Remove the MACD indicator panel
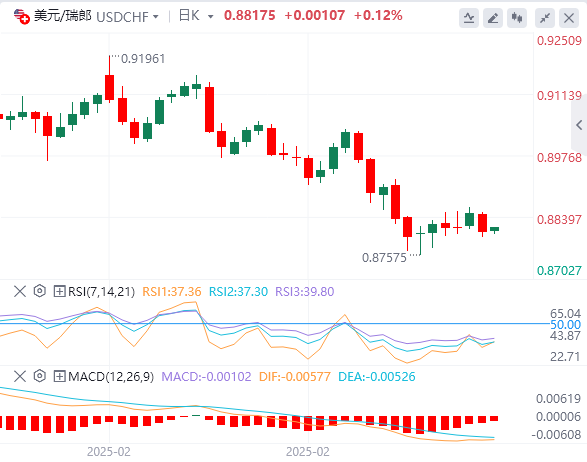Screen dimensions: 587x462 (x=19, y=376)
